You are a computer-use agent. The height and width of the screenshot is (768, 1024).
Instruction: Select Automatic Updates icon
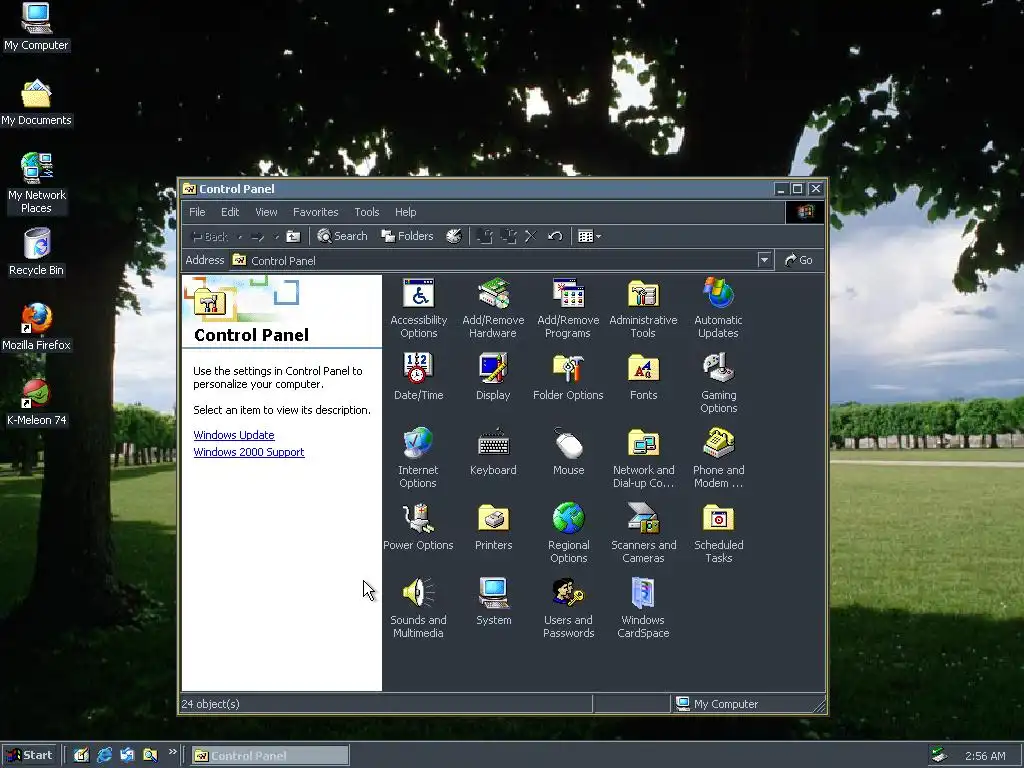[718, 308]
